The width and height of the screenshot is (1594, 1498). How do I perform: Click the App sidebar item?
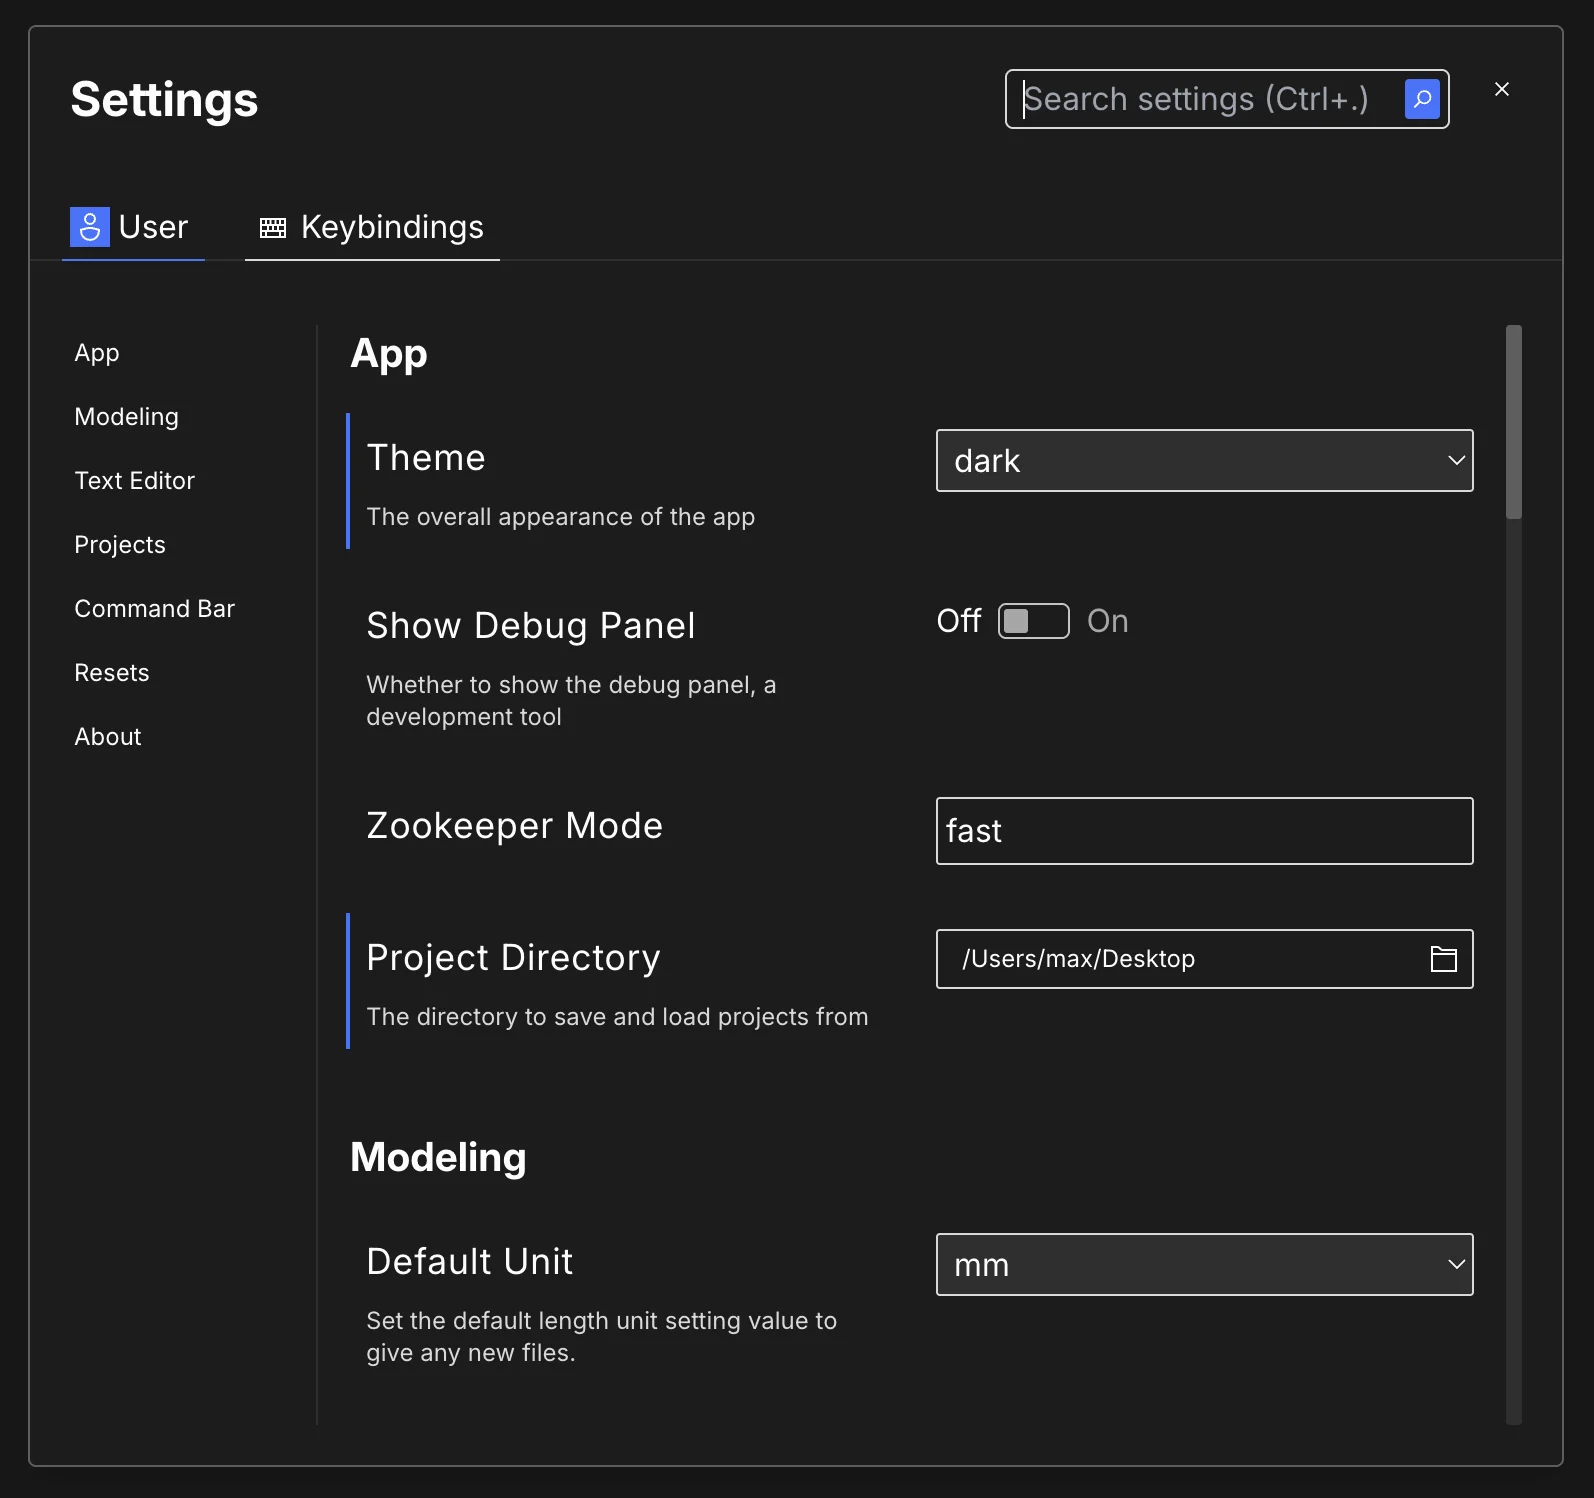click(97, 353)
